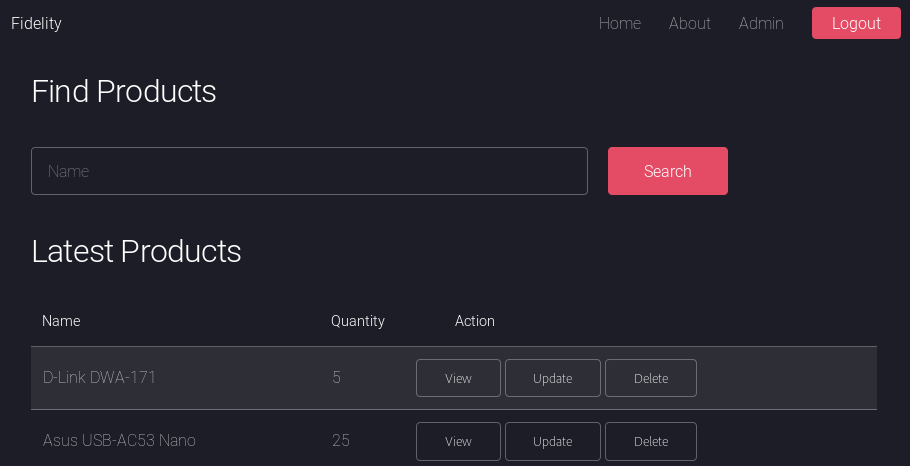Click the Fidelity brand logo link

pos(36,23)
